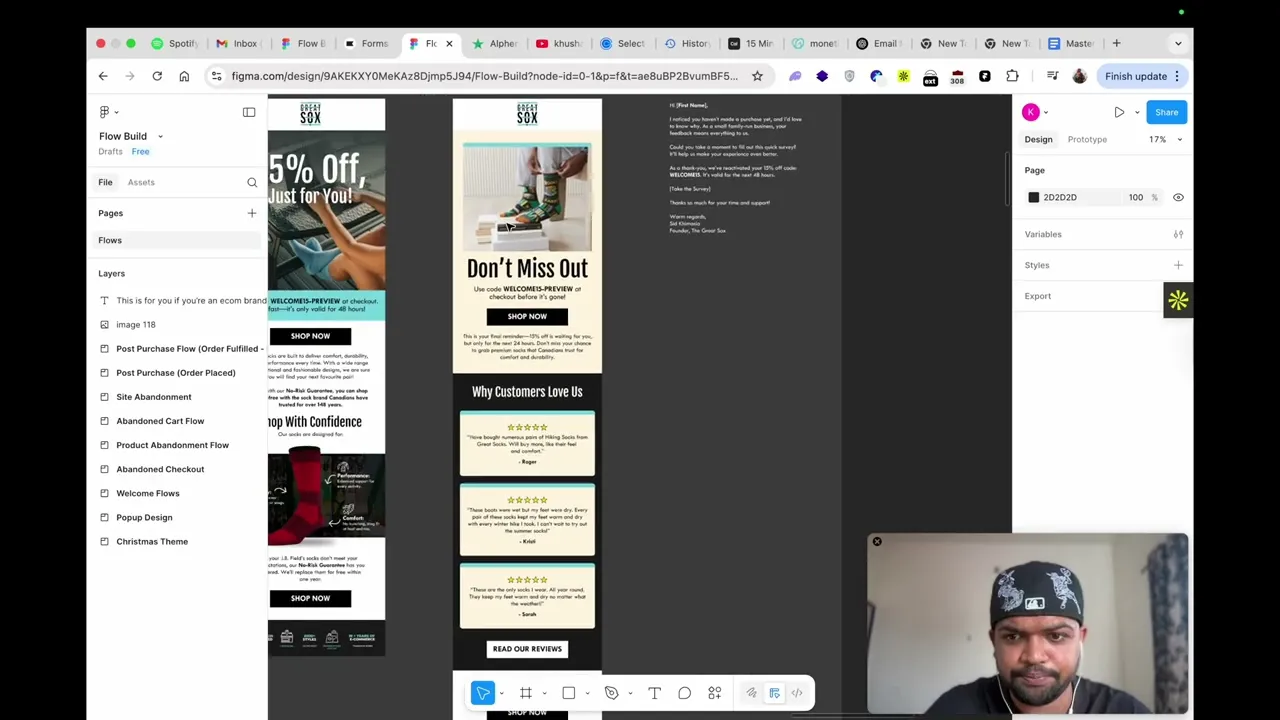
Task: Open Move tool options dropdown arrow
Action: point(501,693)
